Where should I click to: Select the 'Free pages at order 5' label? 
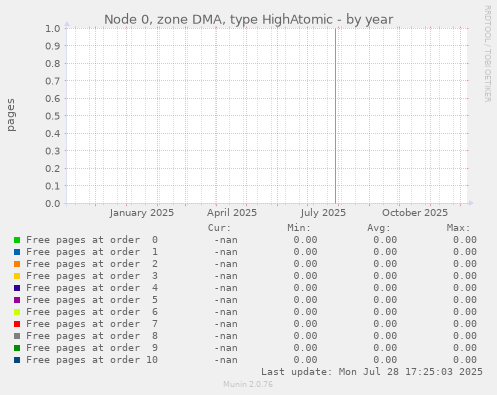point(92,300)
